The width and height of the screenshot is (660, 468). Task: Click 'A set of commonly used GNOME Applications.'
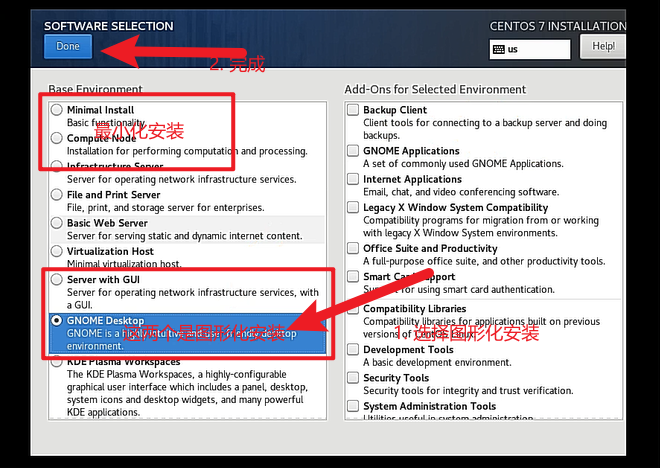point(463,164)
